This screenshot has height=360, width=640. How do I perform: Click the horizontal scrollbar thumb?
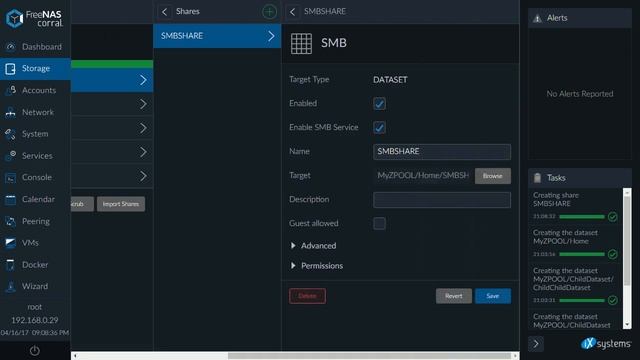pyautogui.click(x=369, y=356)
